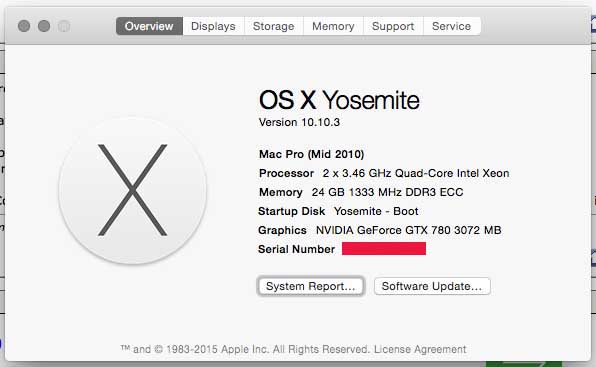Screen dimensions: 596x367
Task: Click the disabled zoom window button
Action: point(64,26)
